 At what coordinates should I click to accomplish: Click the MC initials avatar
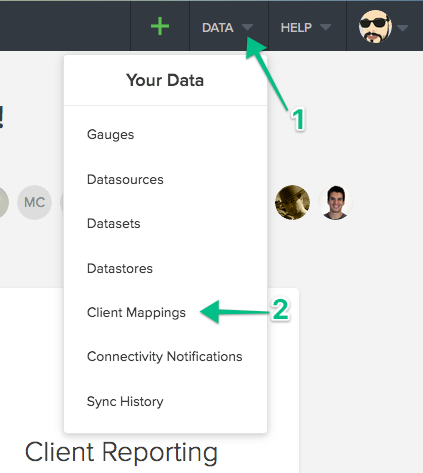pyautogui.click(x=35, y=202)
